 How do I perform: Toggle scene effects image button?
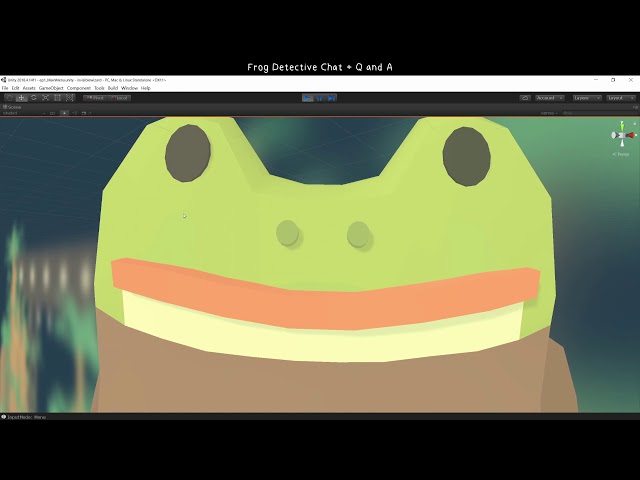(84, 113)
